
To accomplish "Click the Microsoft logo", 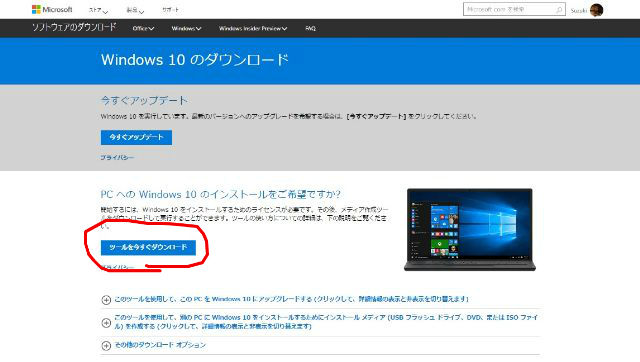I will [x=52, y=9].
